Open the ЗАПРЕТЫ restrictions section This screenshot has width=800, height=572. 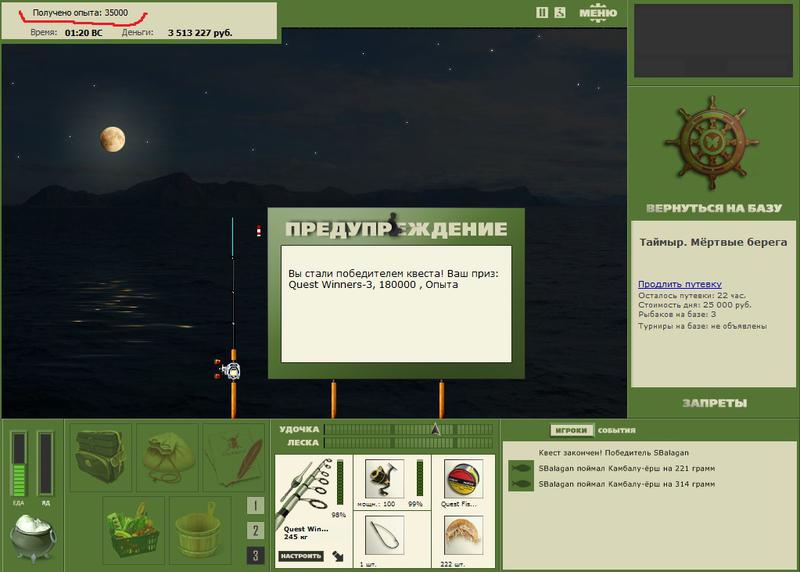[714, 403]
